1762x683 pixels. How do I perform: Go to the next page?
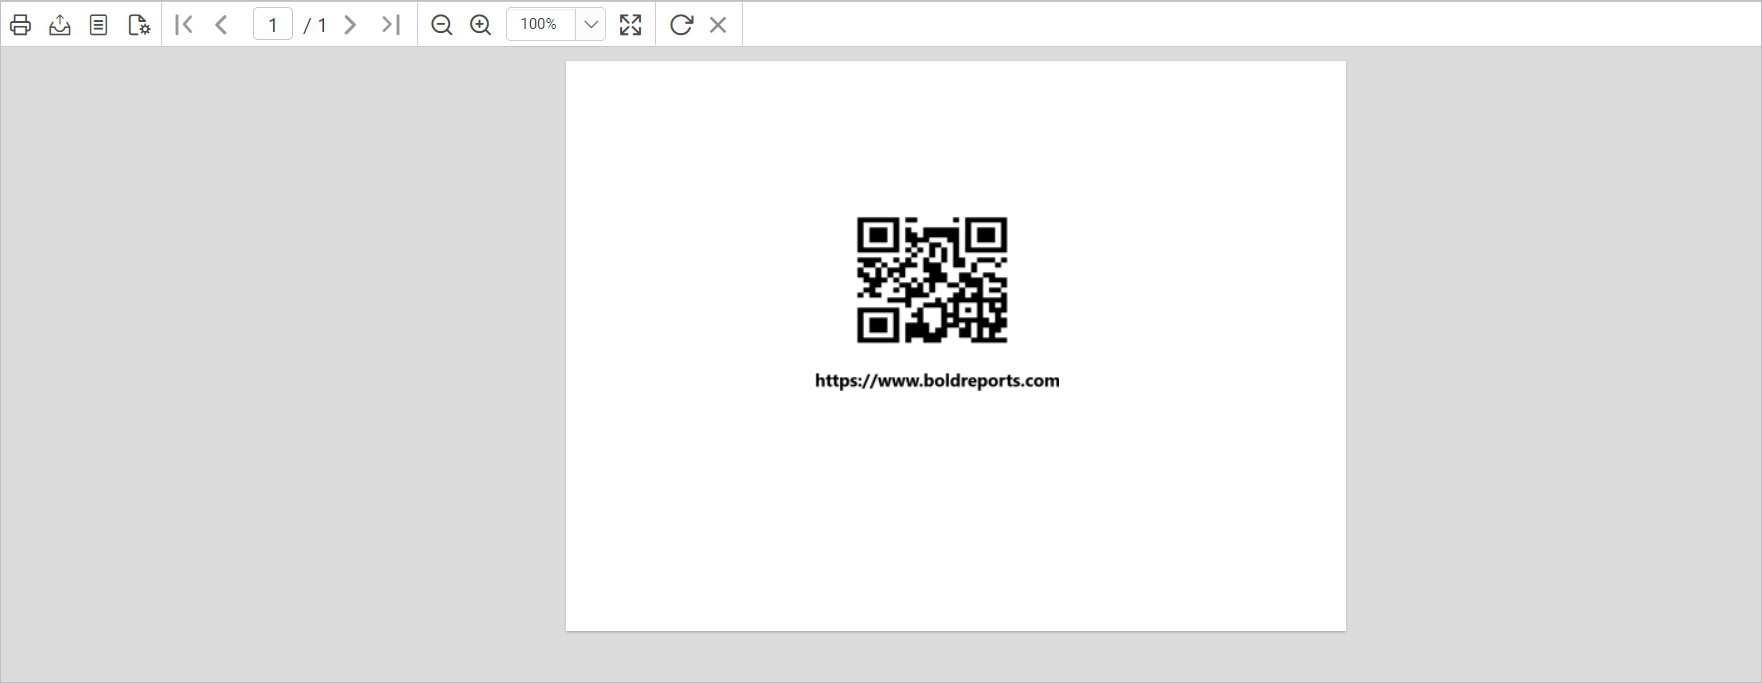[x=350, y=25]
